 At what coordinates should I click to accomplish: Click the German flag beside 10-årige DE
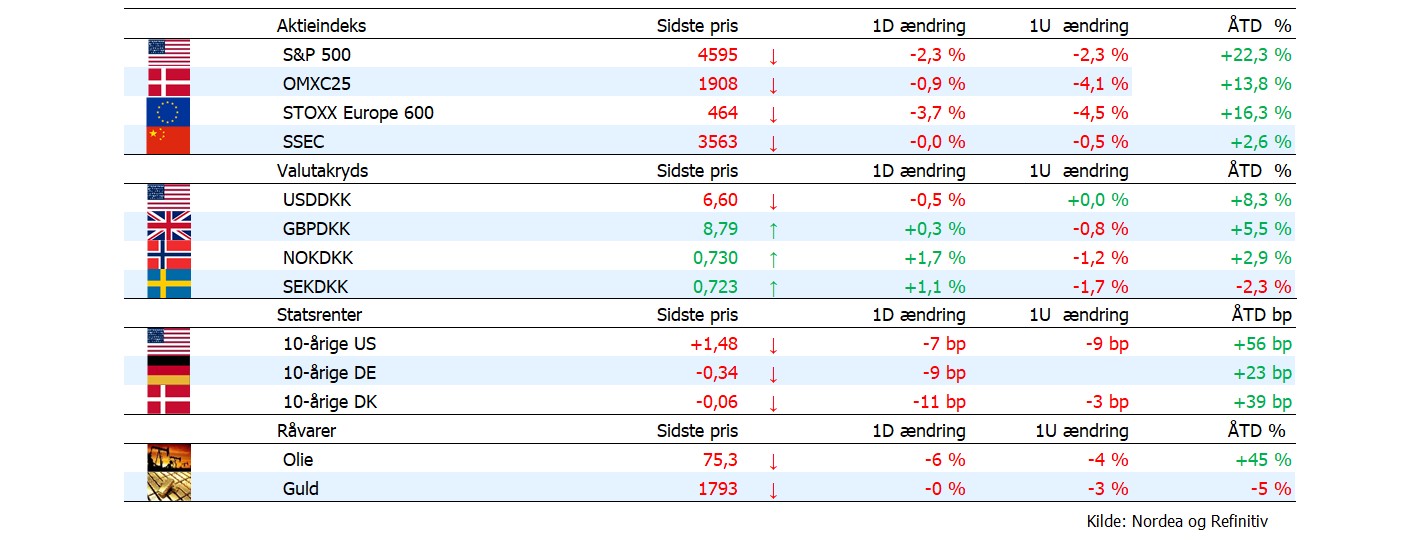coord(168,371)
